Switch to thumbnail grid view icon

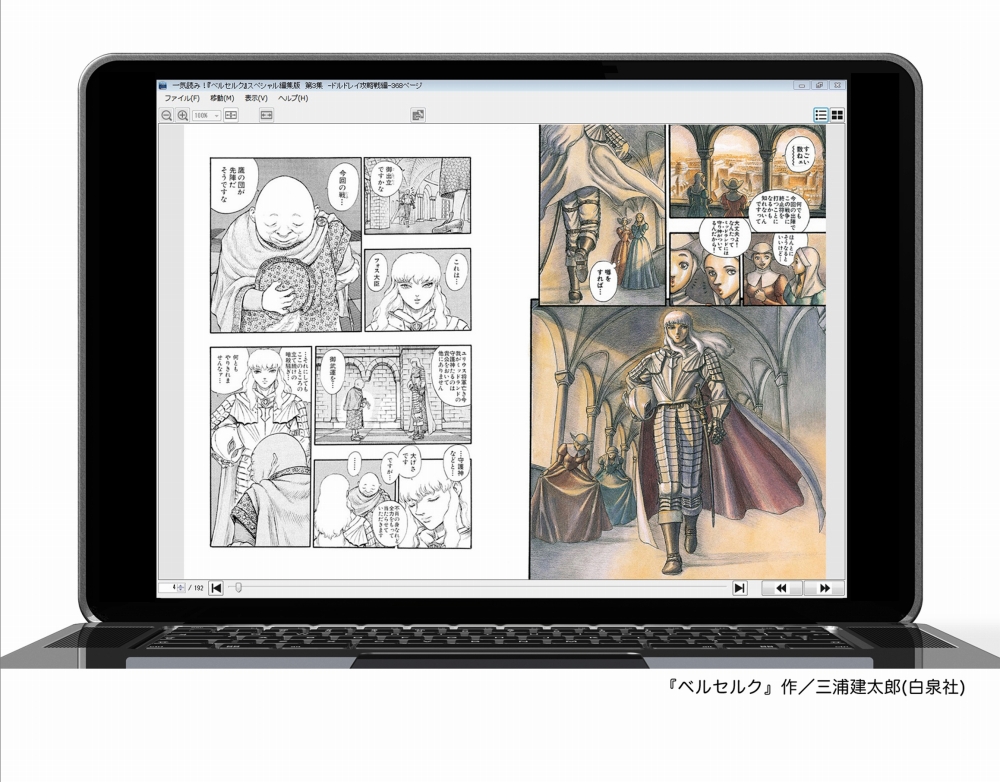click(x=837, y=115)
